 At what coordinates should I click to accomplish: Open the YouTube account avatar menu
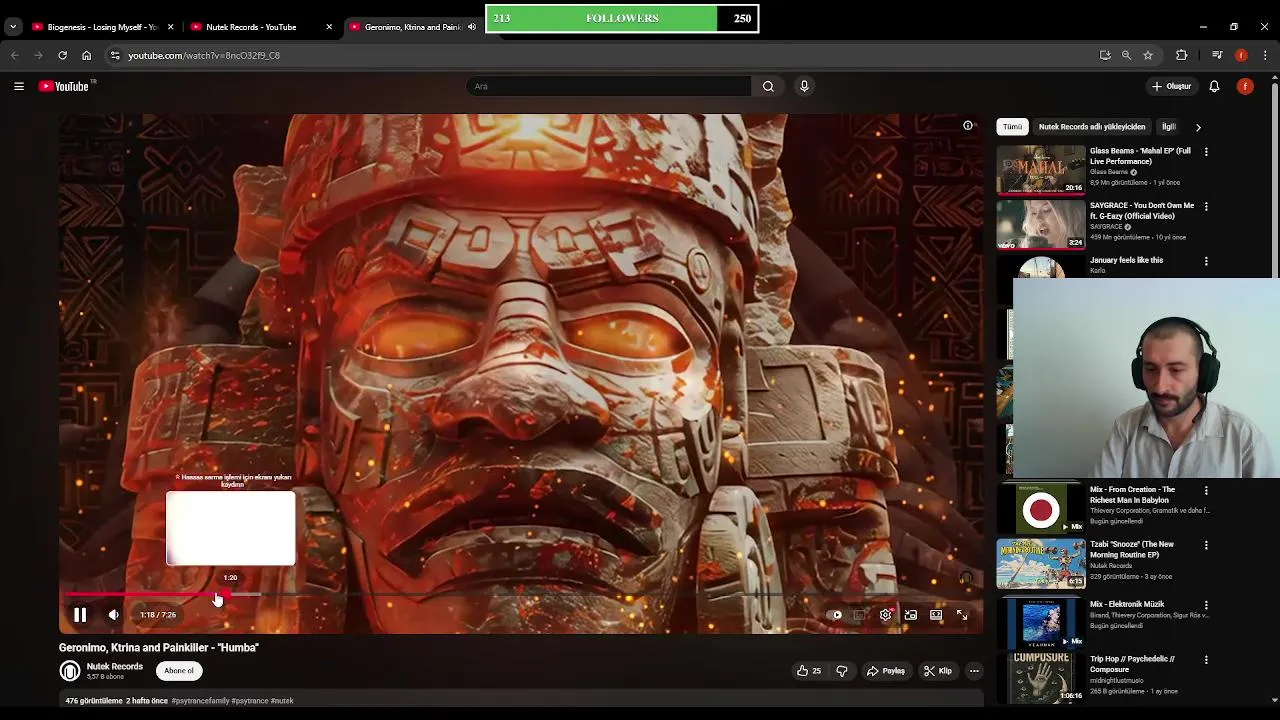pyautogui.click(x=1245, y=86)
